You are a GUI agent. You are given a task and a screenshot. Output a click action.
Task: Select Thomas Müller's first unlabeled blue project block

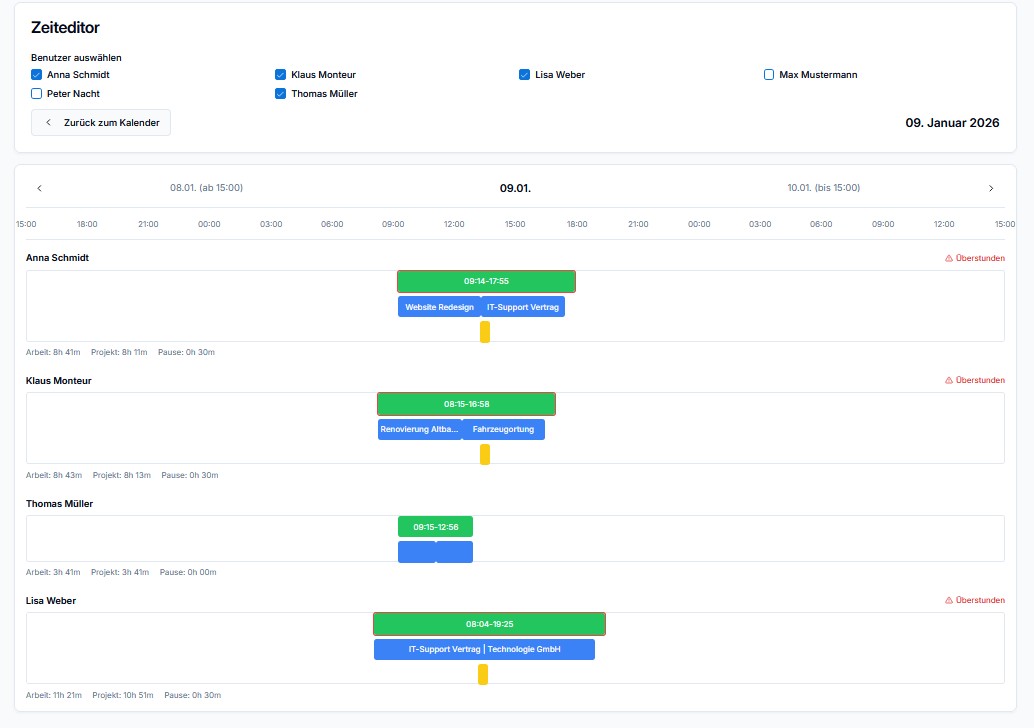point(417,552)
